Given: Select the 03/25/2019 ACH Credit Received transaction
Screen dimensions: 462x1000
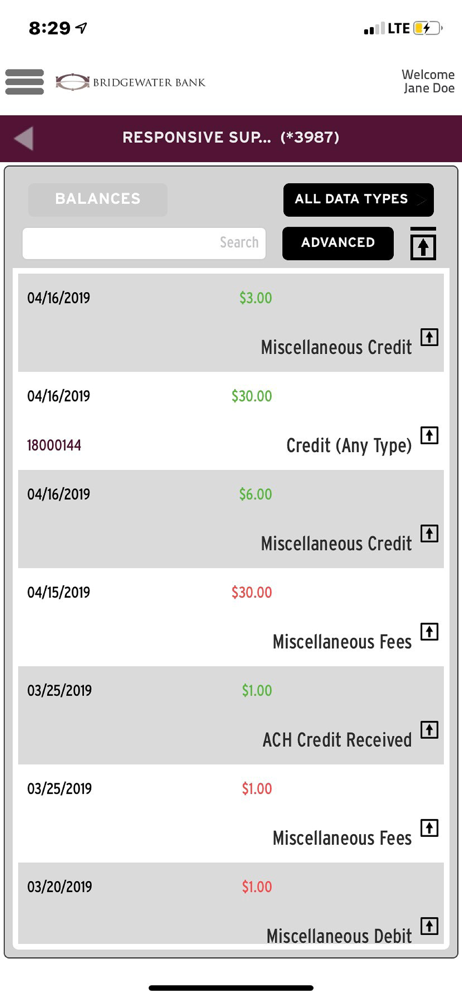Looking at the screenshot, I should [231, 716].
